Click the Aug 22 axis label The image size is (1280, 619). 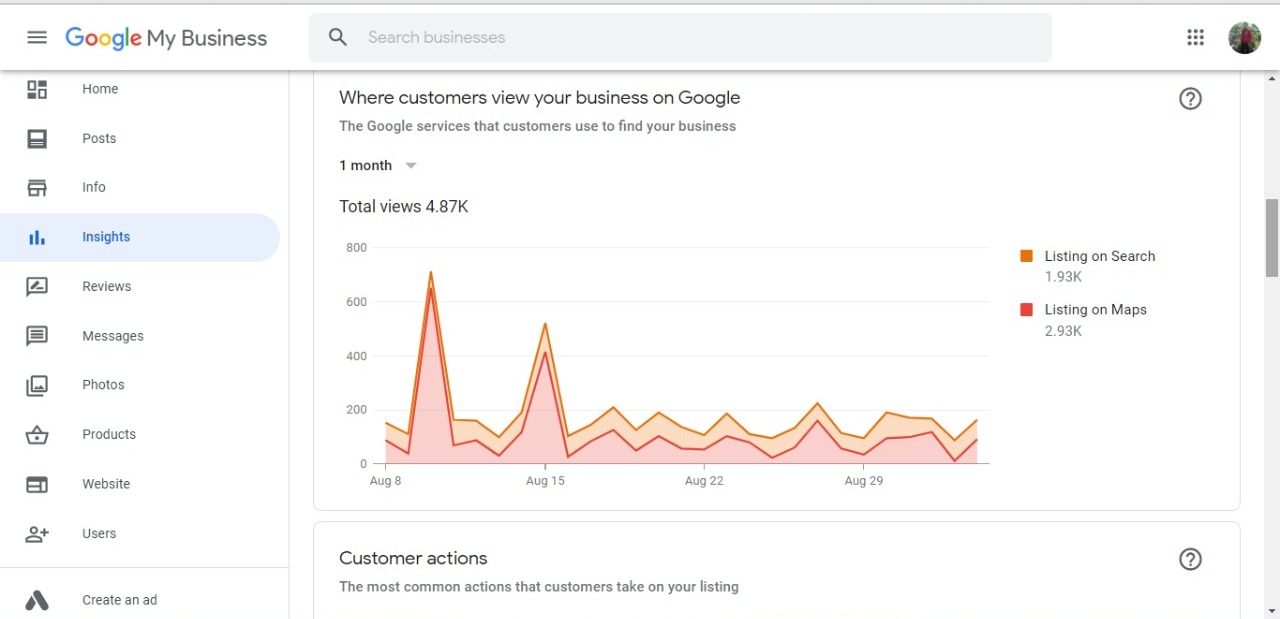[704, 481]
